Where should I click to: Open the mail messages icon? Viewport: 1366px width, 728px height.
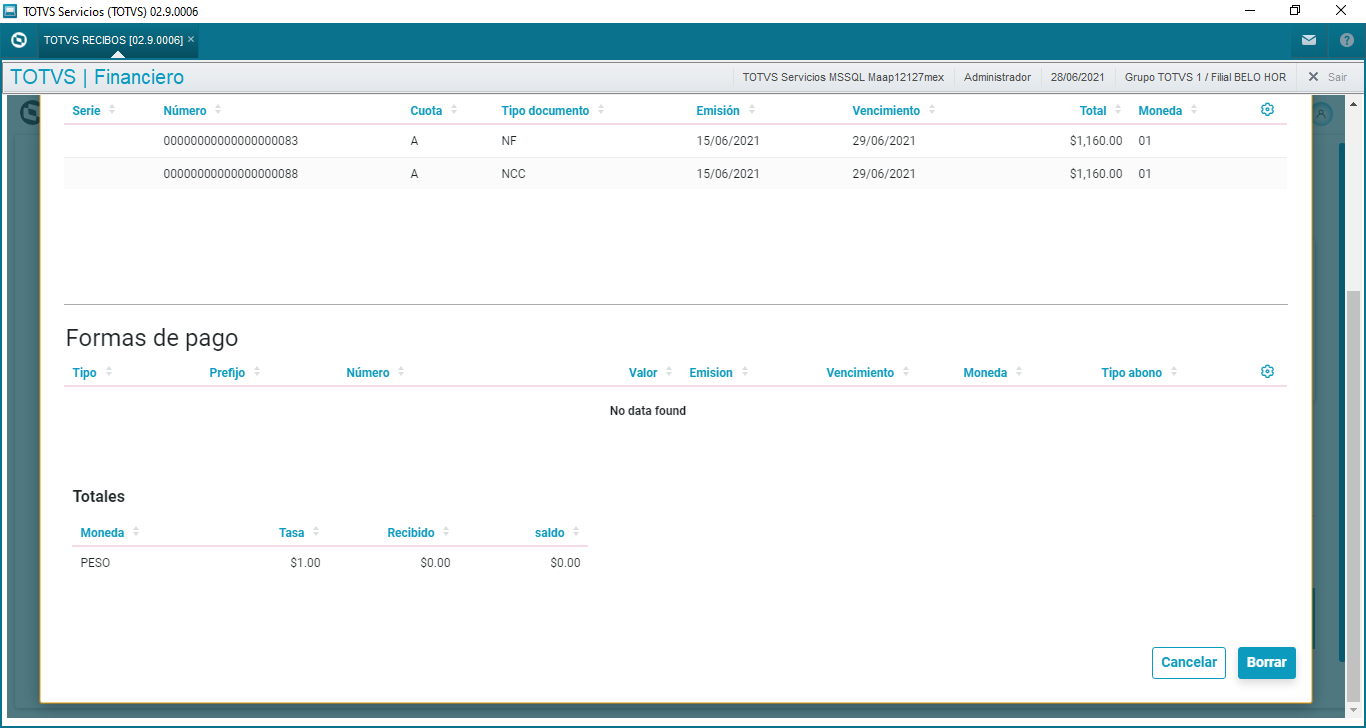1309,41
